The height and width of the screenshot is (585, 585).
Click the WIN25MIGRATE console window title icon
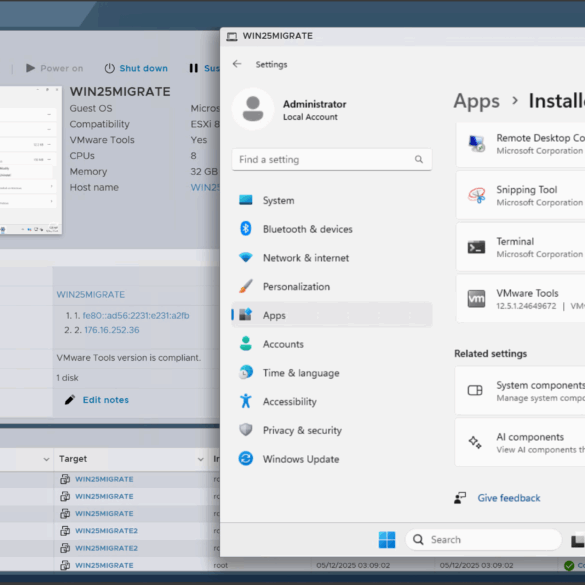coord(232,37)
